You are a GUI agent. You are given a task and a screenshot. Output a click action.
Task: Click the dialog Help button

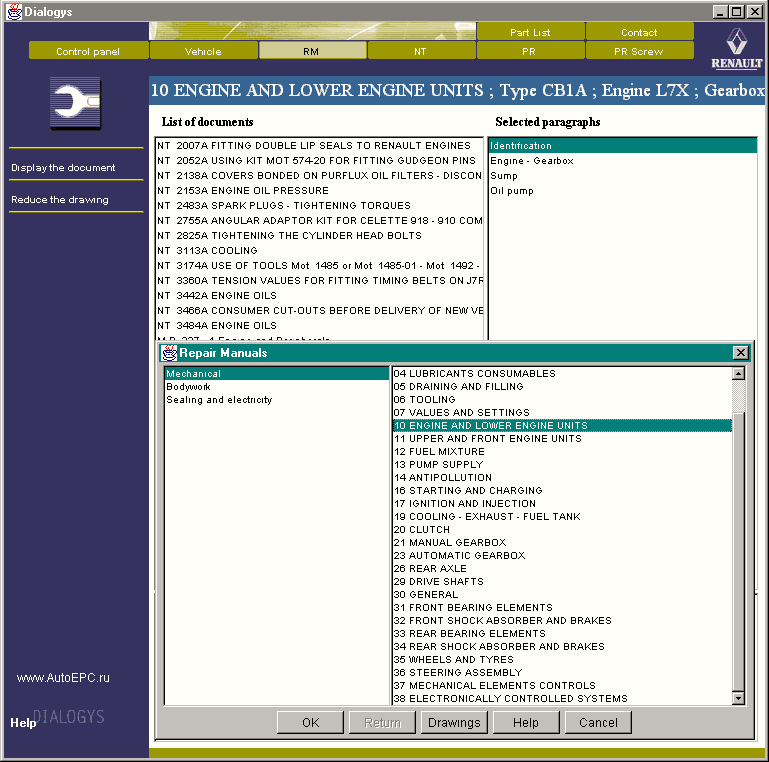526,722
